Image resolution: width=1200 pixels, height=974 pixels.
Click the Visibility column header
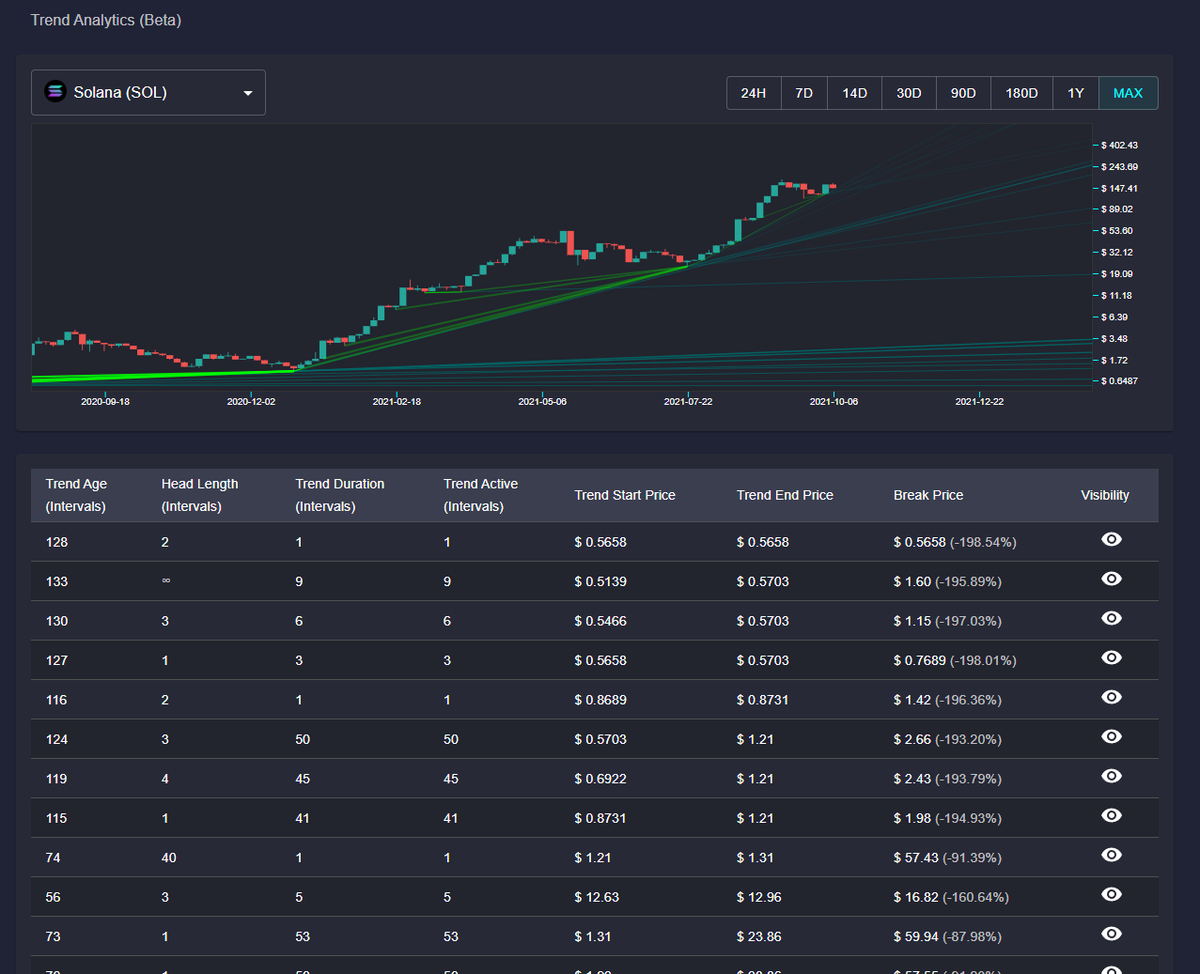tap(1105, 495)
